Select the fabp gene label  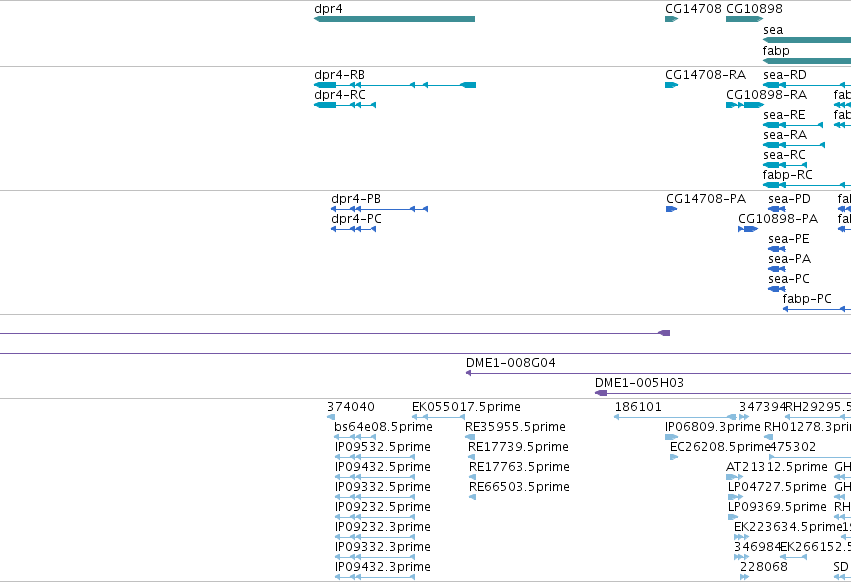click(776, 50)
